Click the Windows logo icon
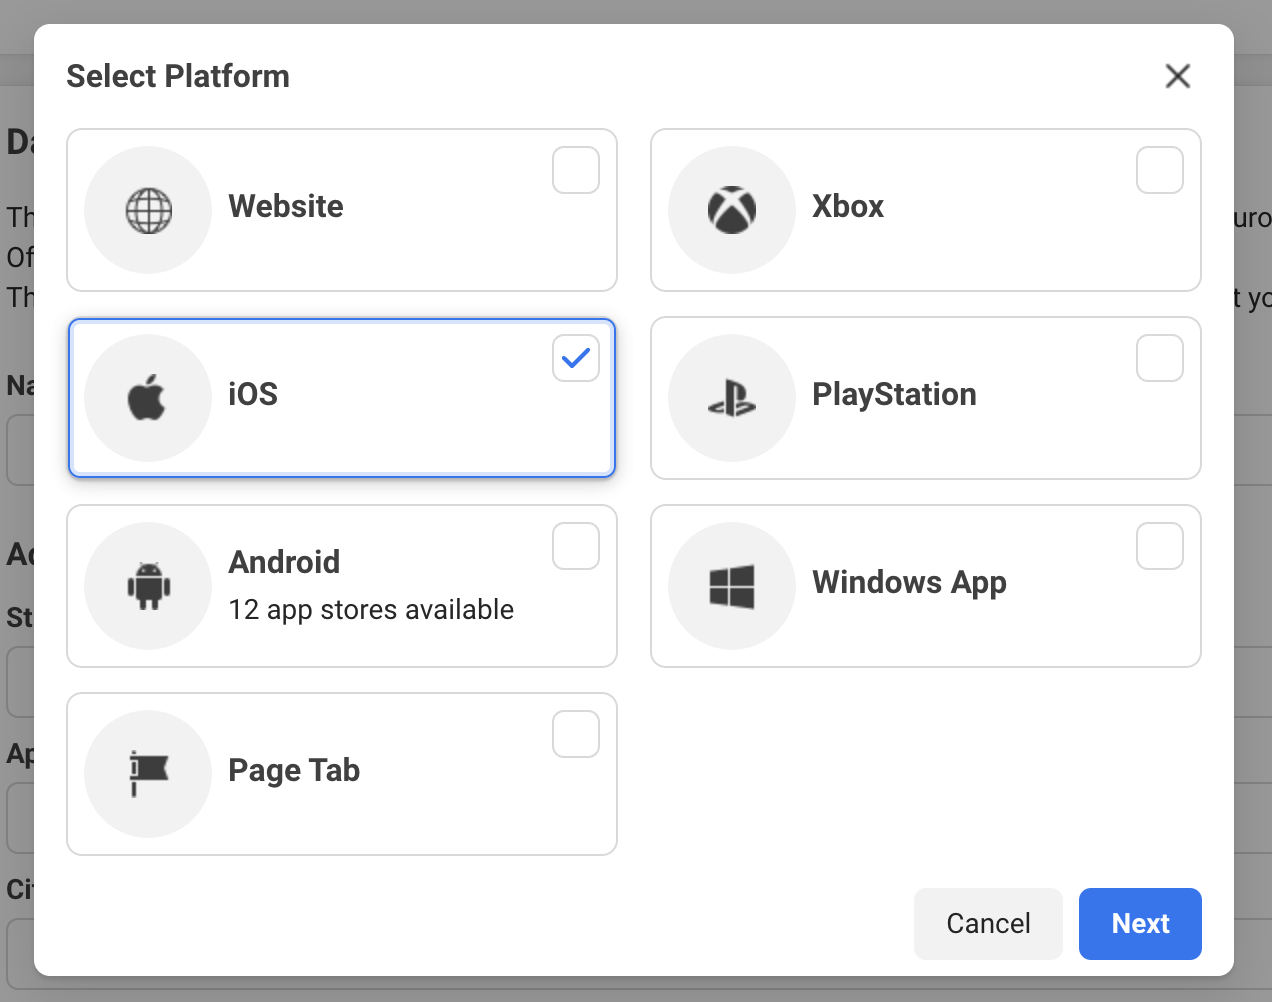 coord(732,586)
